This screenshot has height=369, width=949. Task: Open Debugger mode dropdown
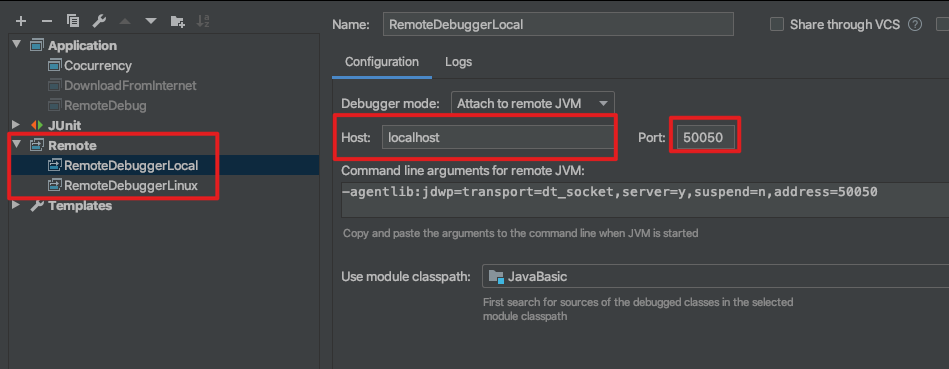click(533, 103)
